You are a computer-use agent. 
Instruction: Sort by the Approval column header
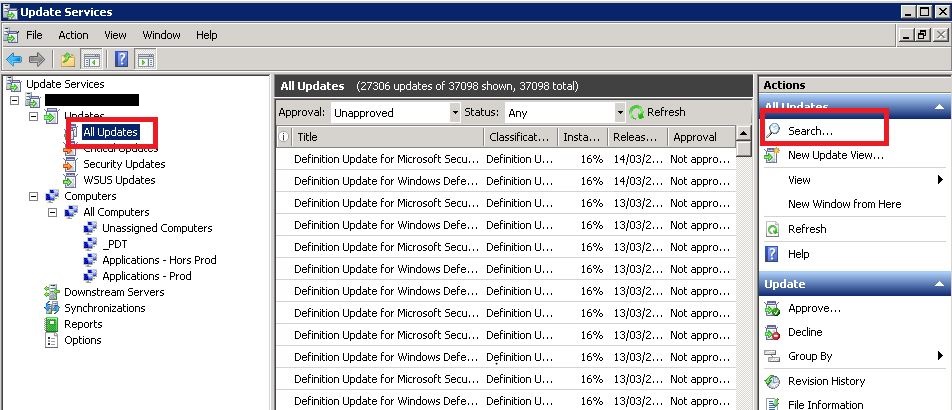(x=701, y=137)
